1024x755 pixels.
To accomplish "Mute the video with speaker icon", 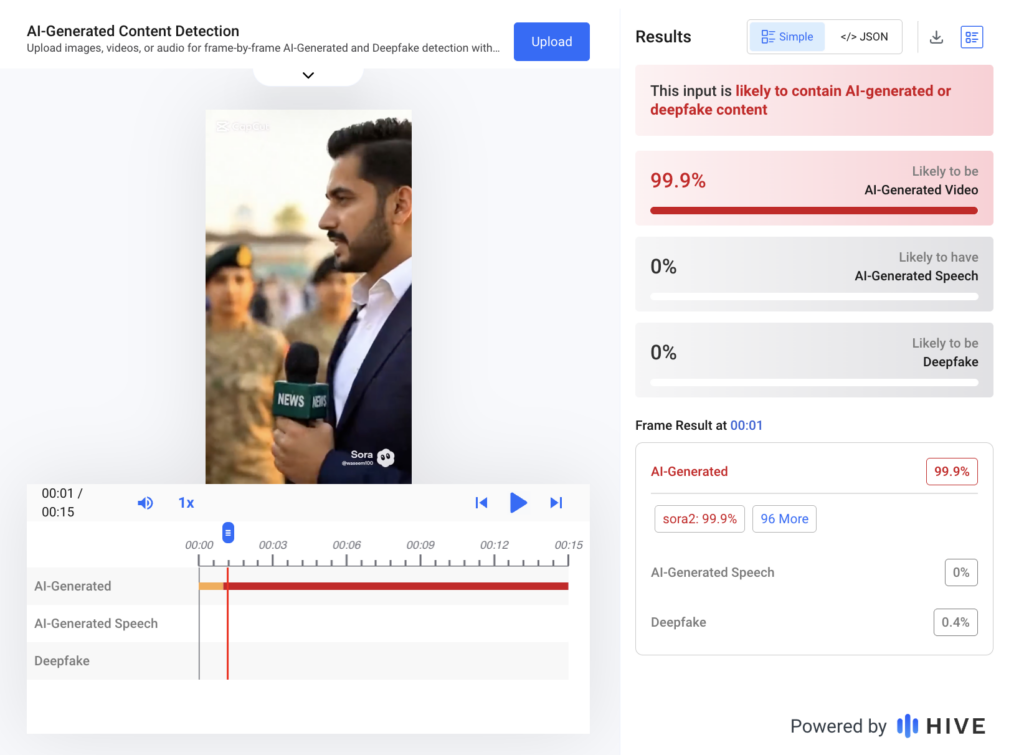I will pyautogui.click(x=145, y=503).
